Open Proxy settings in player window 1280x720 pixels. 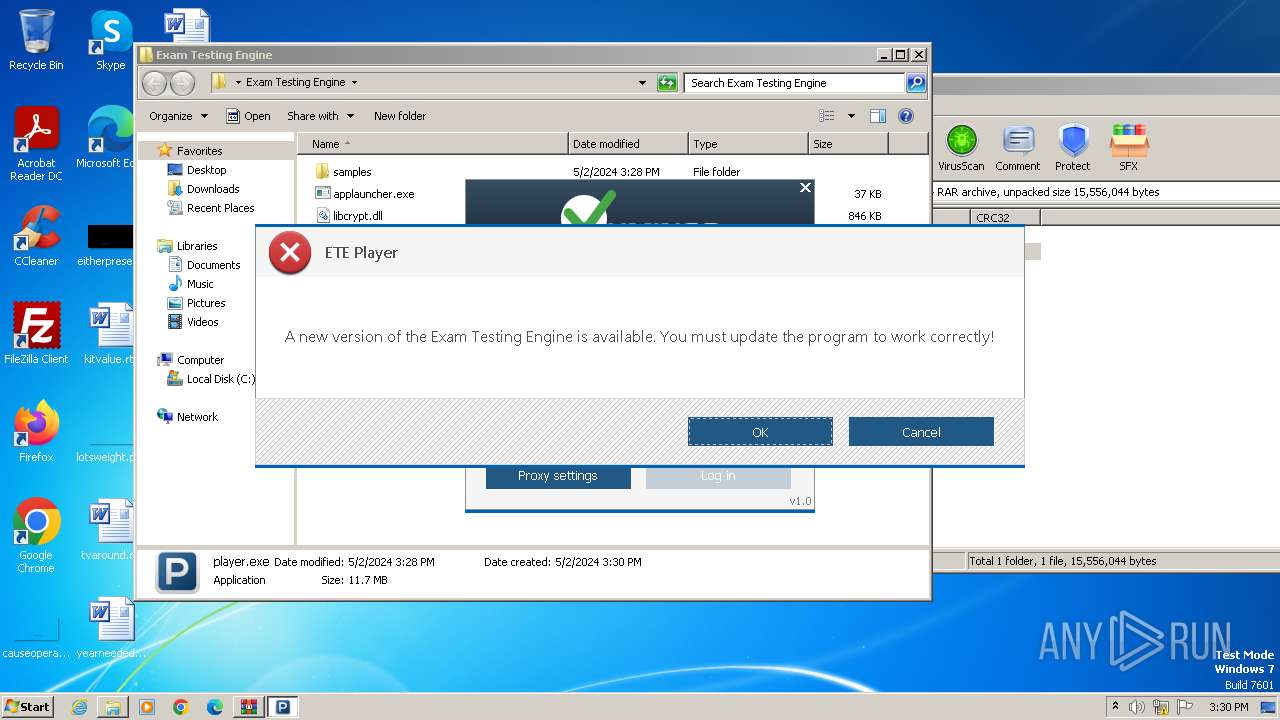tap(558, 476)
